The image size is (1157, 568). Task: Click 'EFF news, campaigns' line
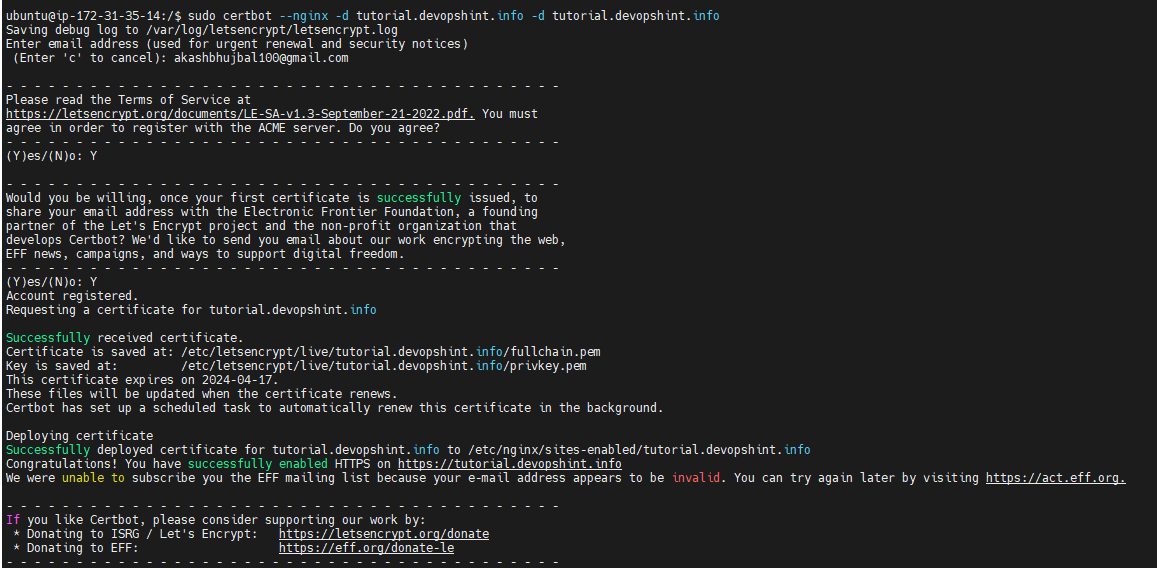pos(205,254)
